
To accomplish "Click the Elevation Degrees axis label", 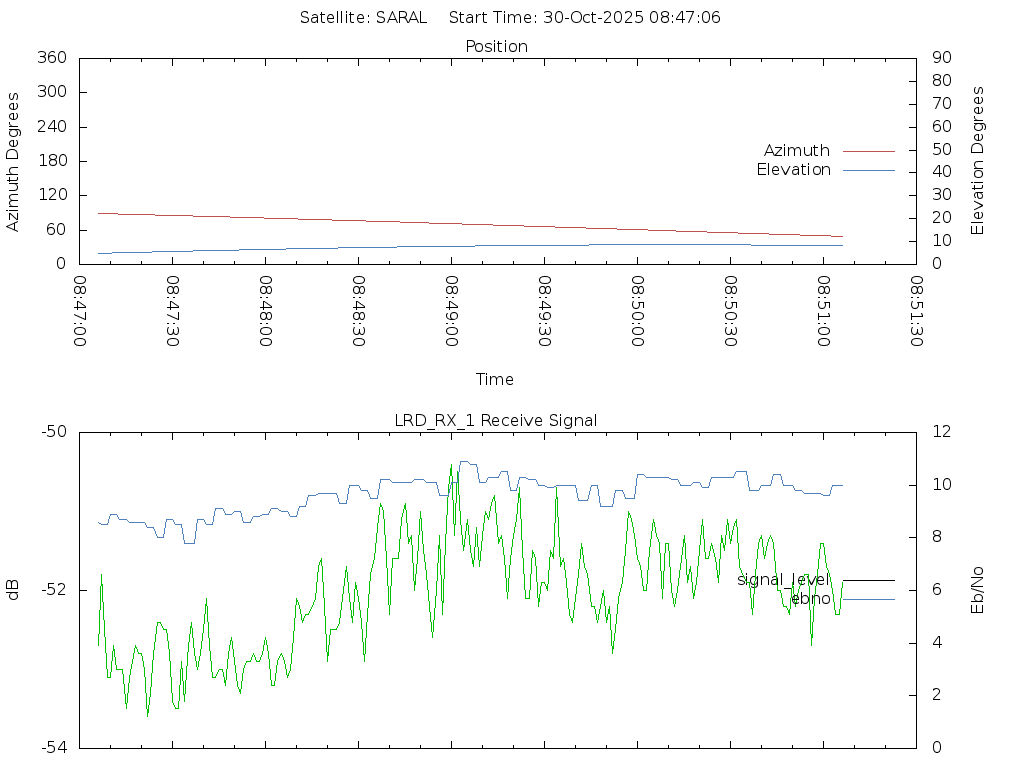I will click(978, 161).
